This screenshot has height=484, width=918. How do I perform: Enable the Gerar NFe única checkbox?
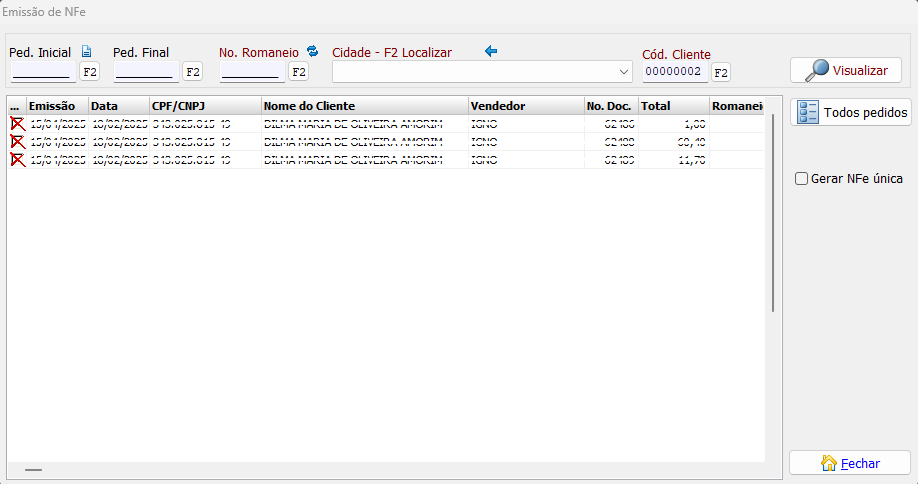point(801,179)
